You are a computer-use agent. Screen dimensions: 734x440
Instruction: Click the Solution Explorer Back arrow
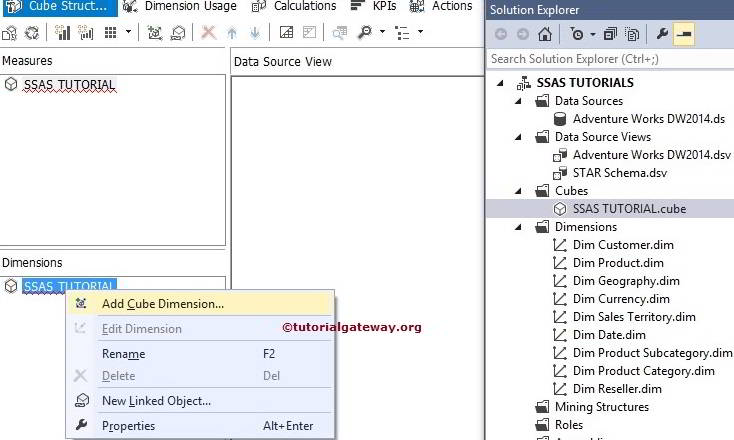click(x=501, y=34)
